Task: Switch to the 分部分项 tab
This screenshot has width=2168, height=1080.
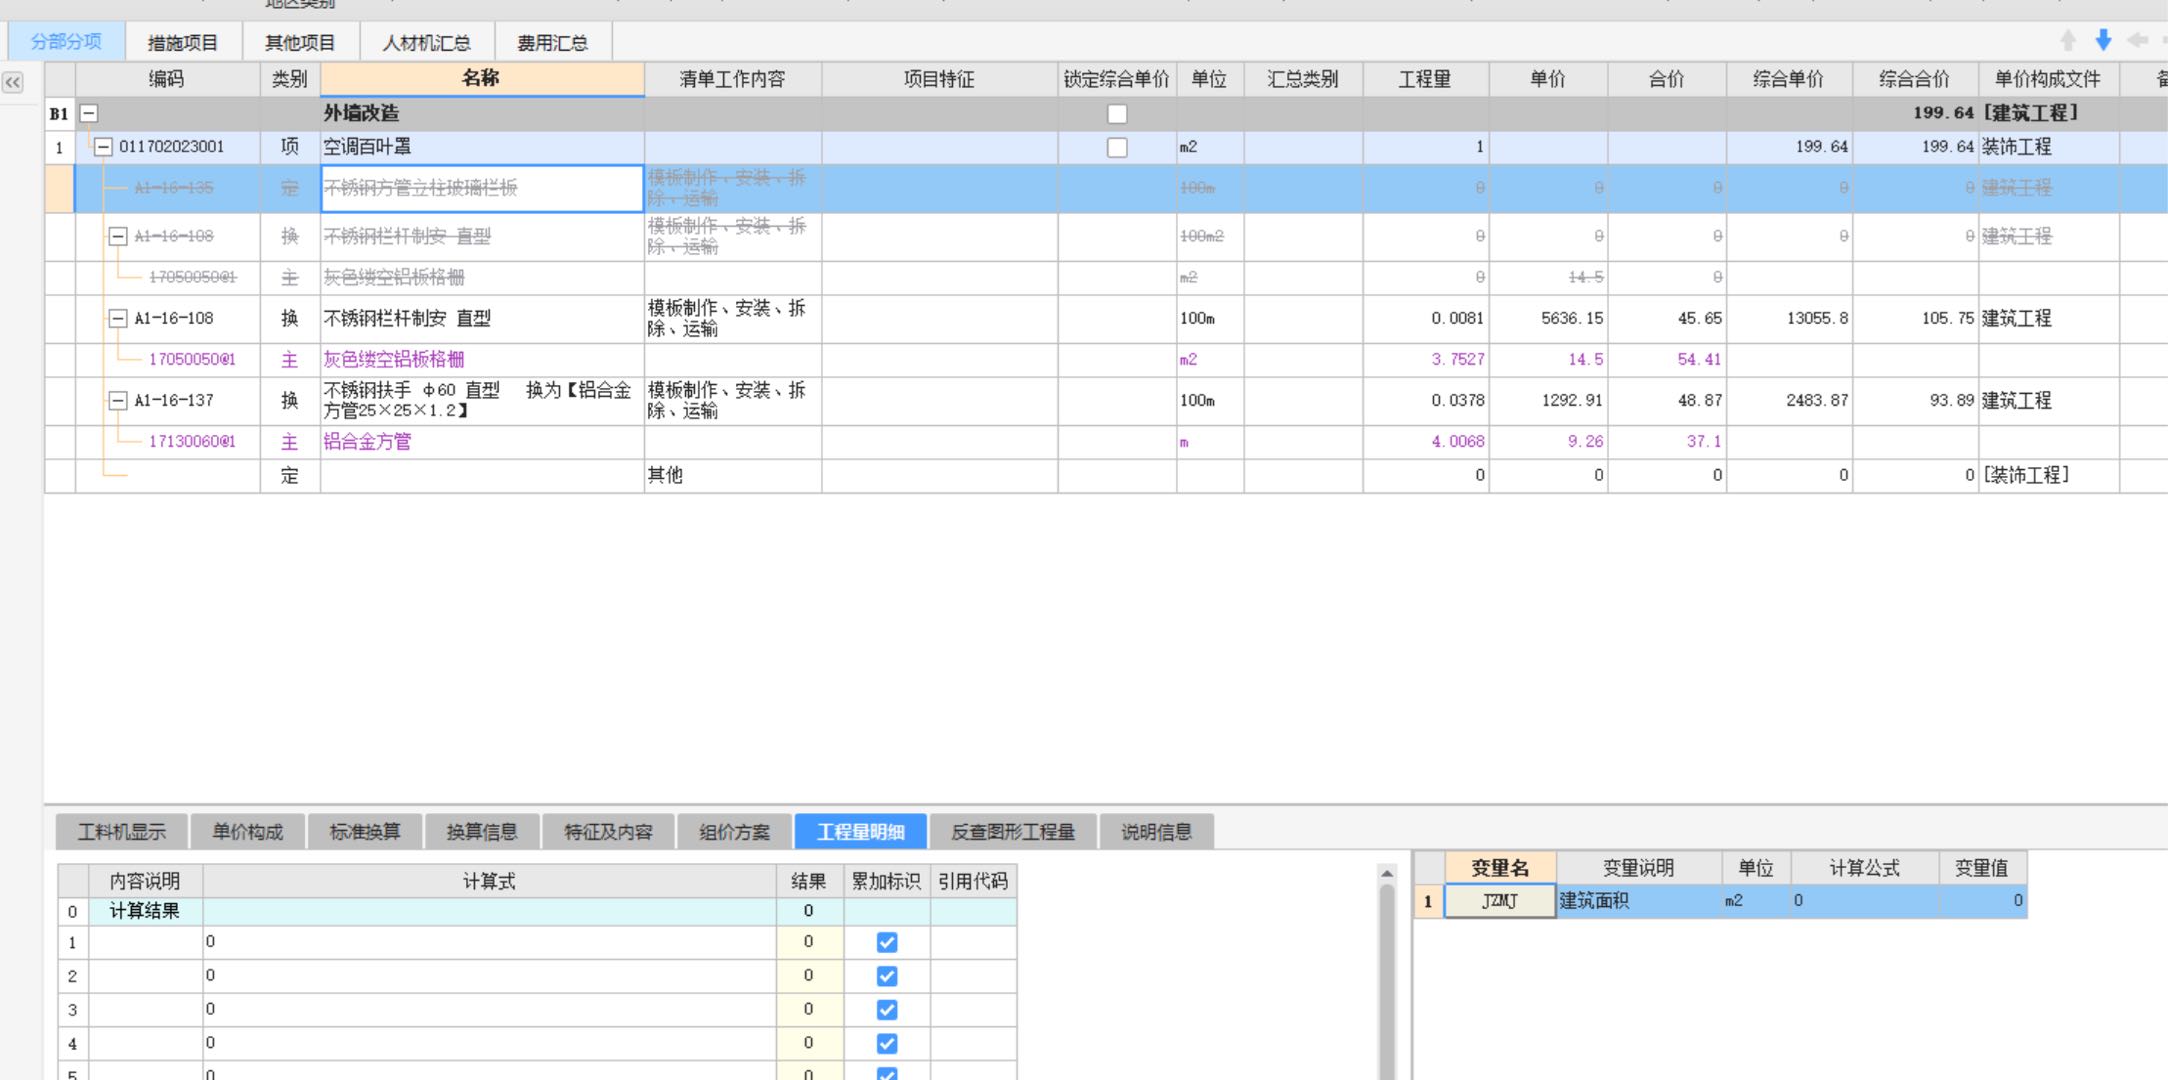Action: (x=66, y=42)
